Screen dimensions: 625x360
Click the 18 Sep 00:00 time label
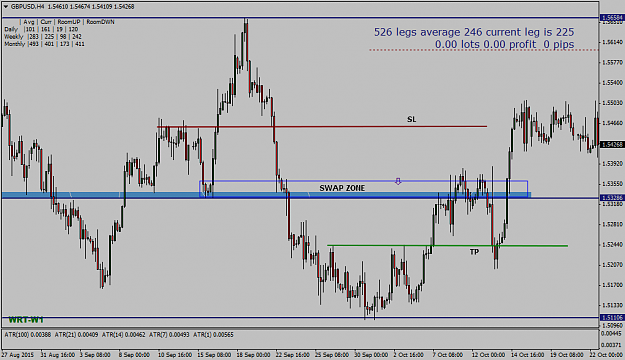[253, 354]
